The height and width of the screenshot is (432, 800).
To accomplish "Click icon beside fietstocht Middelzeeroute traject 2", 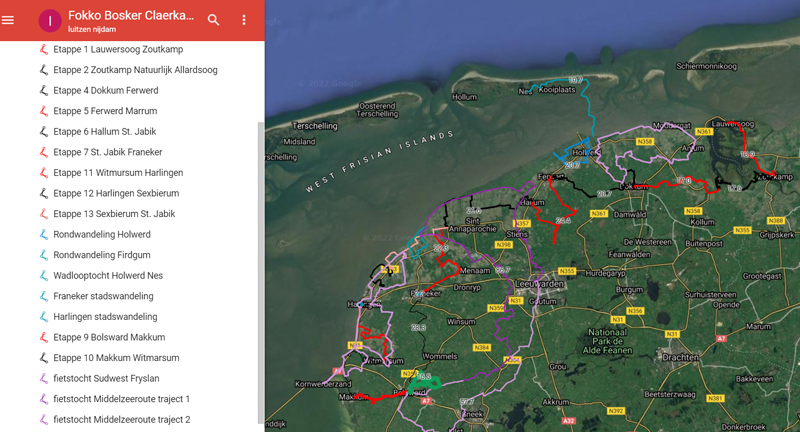I will tap(44, 420).
